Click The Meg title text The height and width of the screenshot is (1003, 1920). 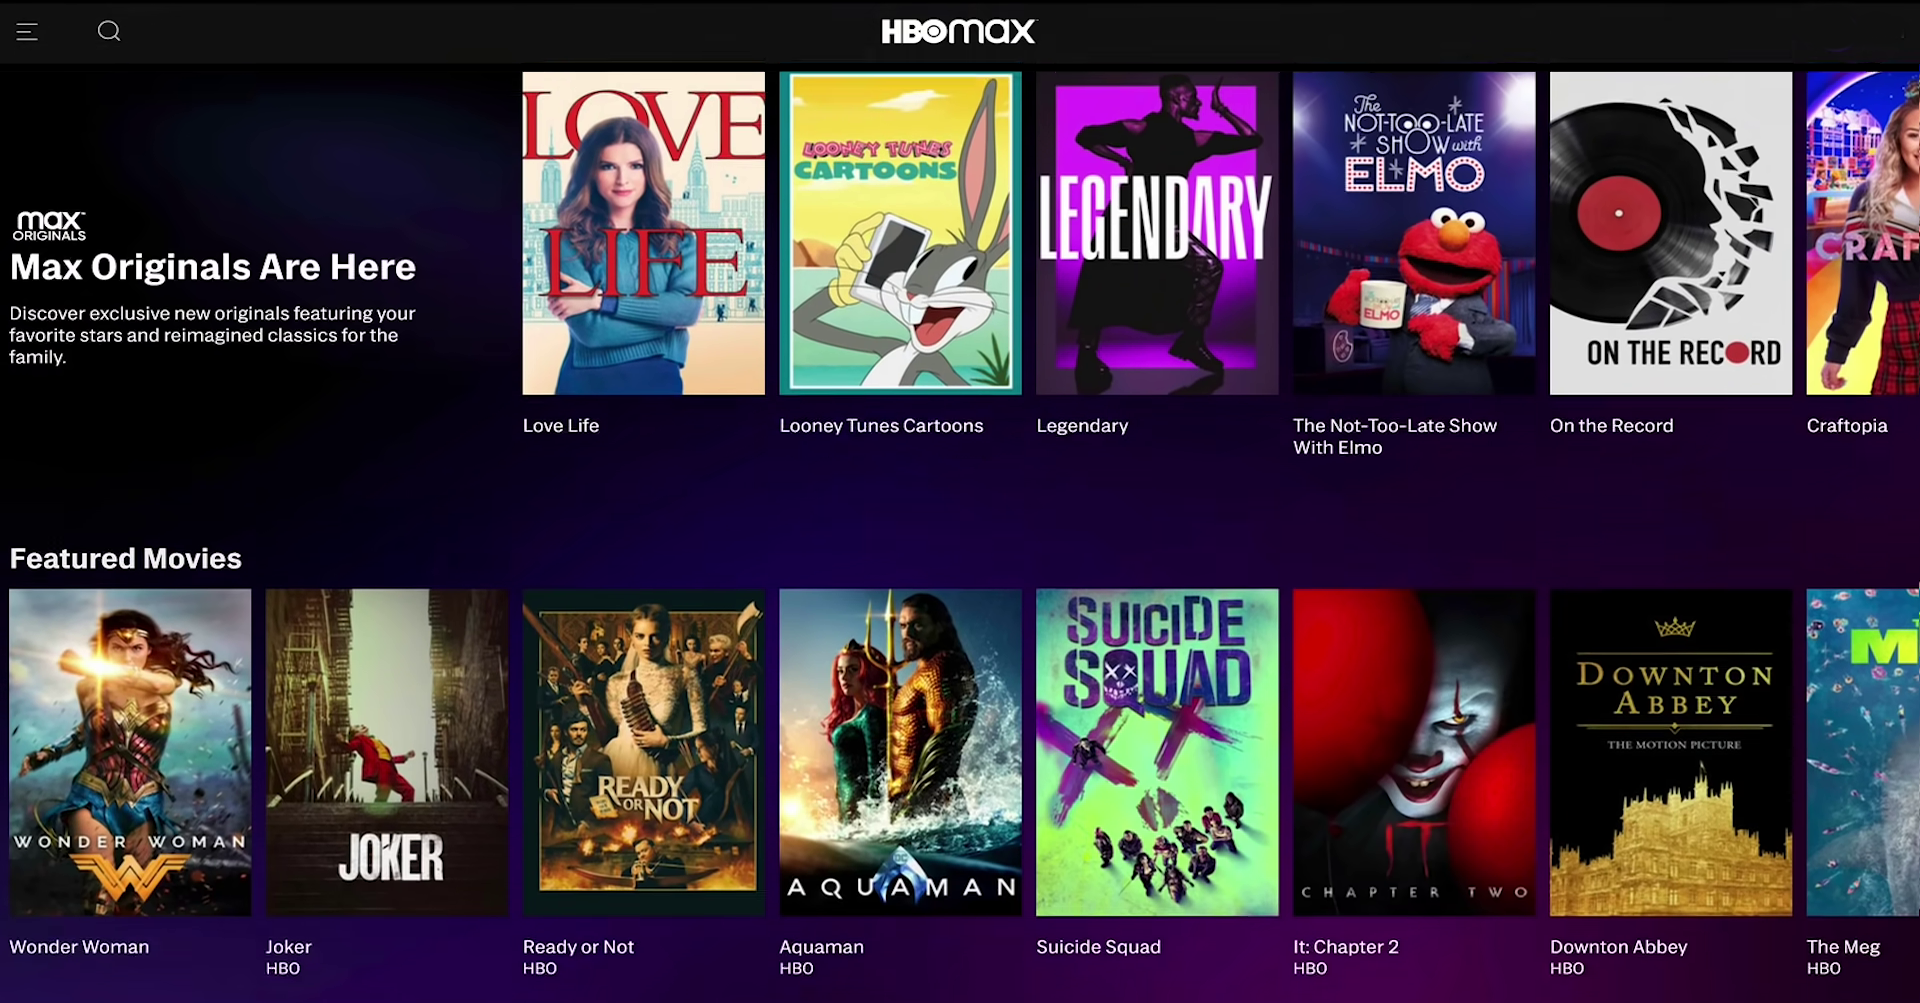[1843, 946]
